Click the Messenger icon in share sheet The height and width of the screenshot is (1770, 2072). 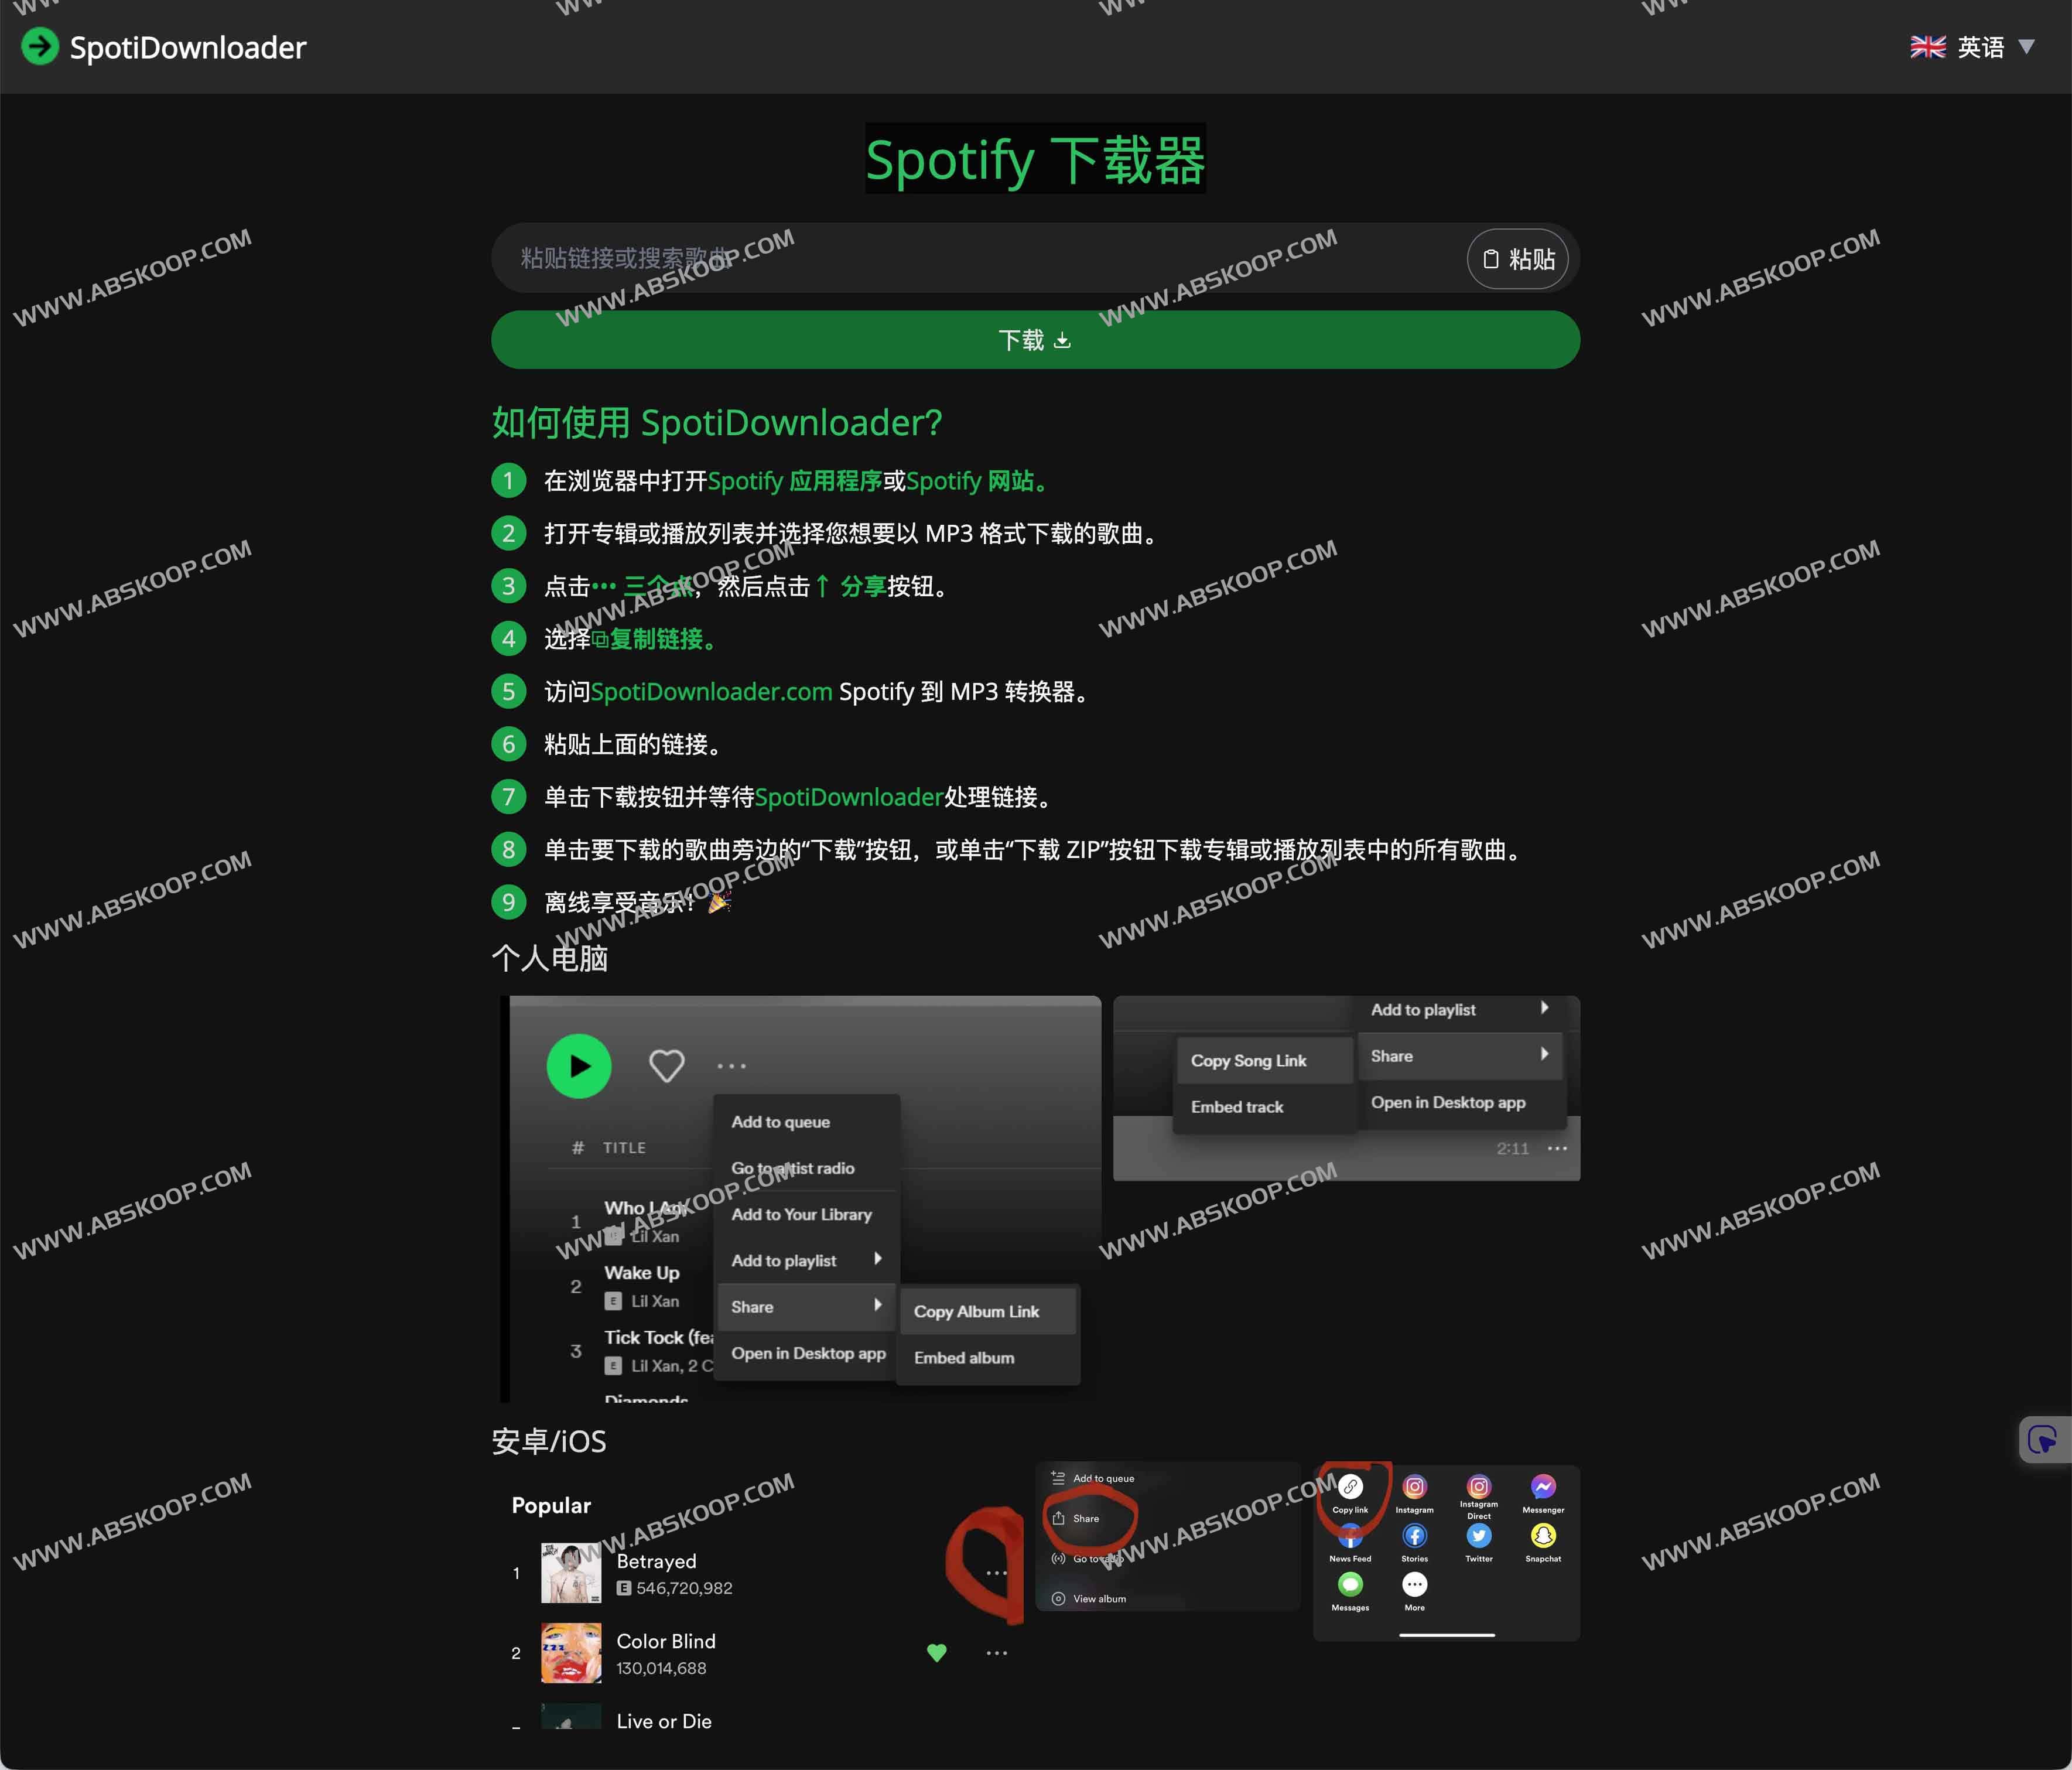click(x=1543, y=1487)
